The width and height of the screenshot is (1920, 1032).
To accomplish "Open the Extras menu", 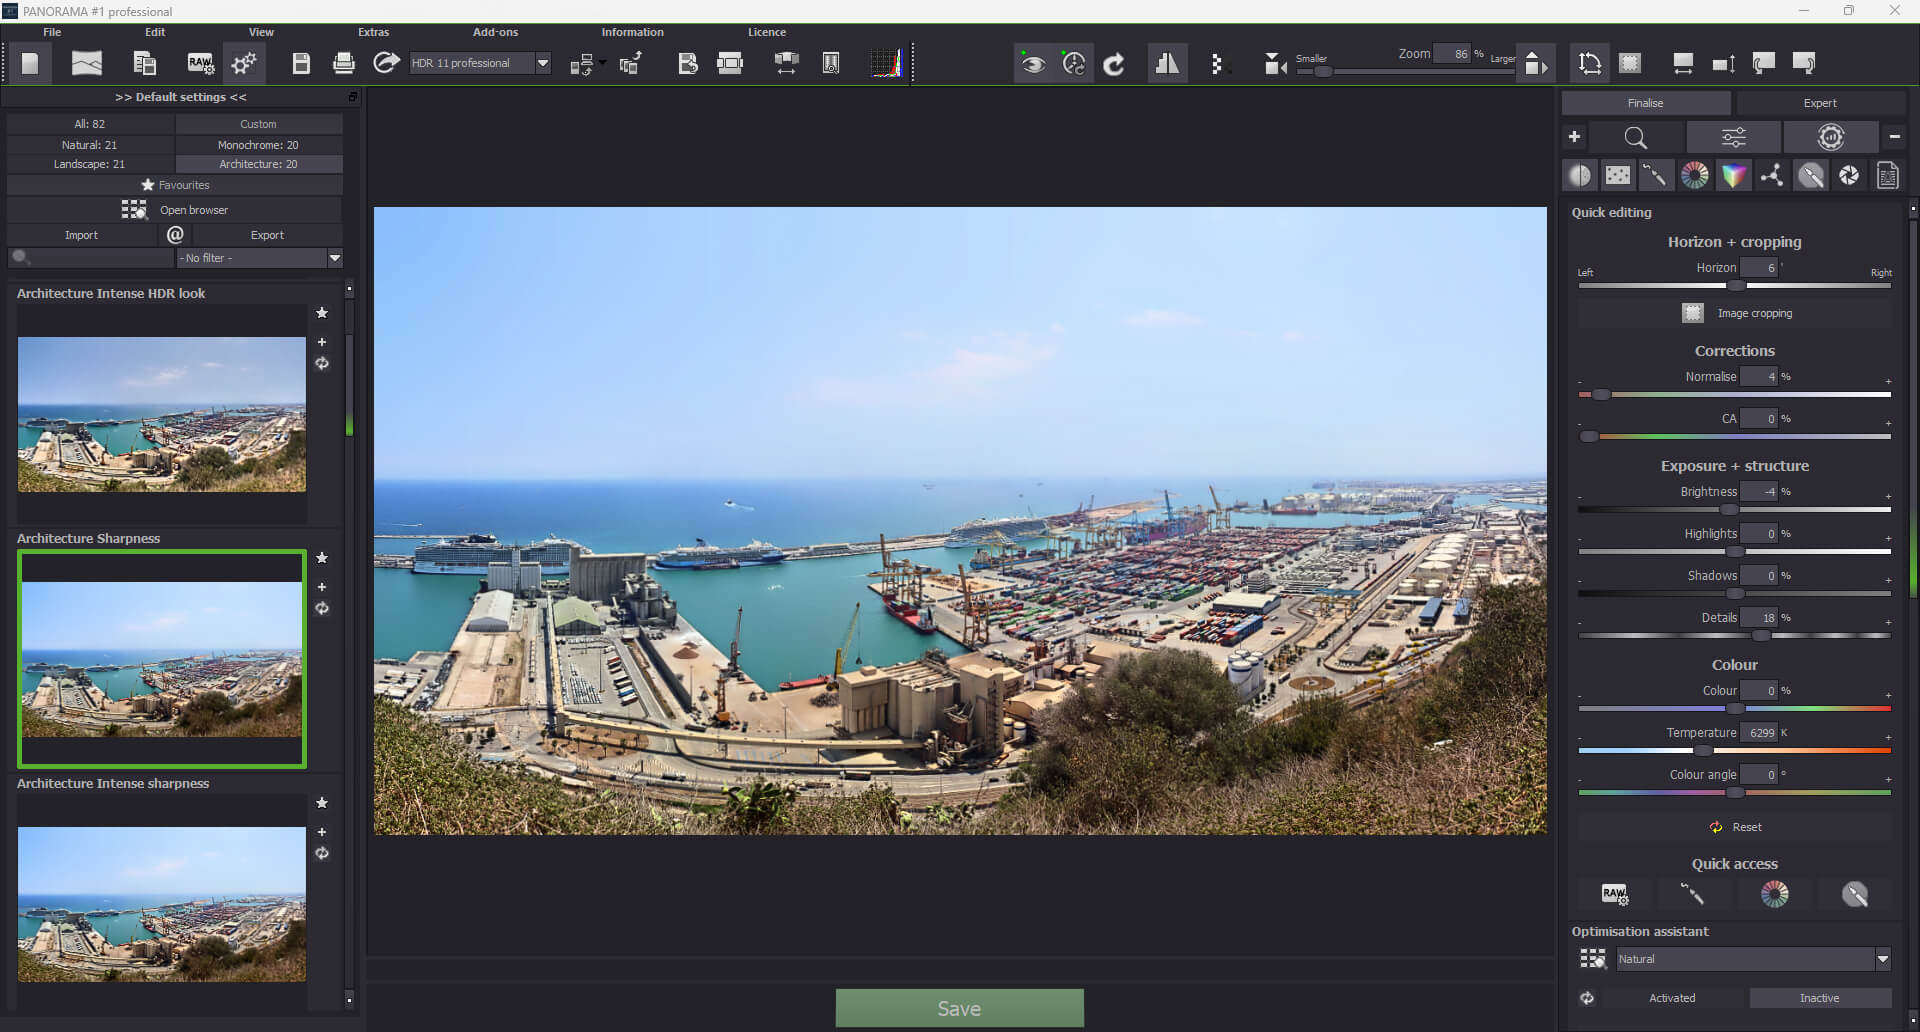I will (x=373, y=32).
